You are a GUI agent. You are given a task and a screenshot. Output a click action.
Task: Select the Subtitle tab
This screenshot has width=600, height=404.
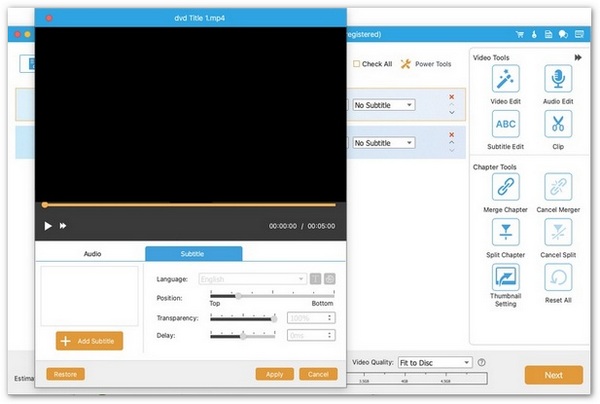[194, 254]
